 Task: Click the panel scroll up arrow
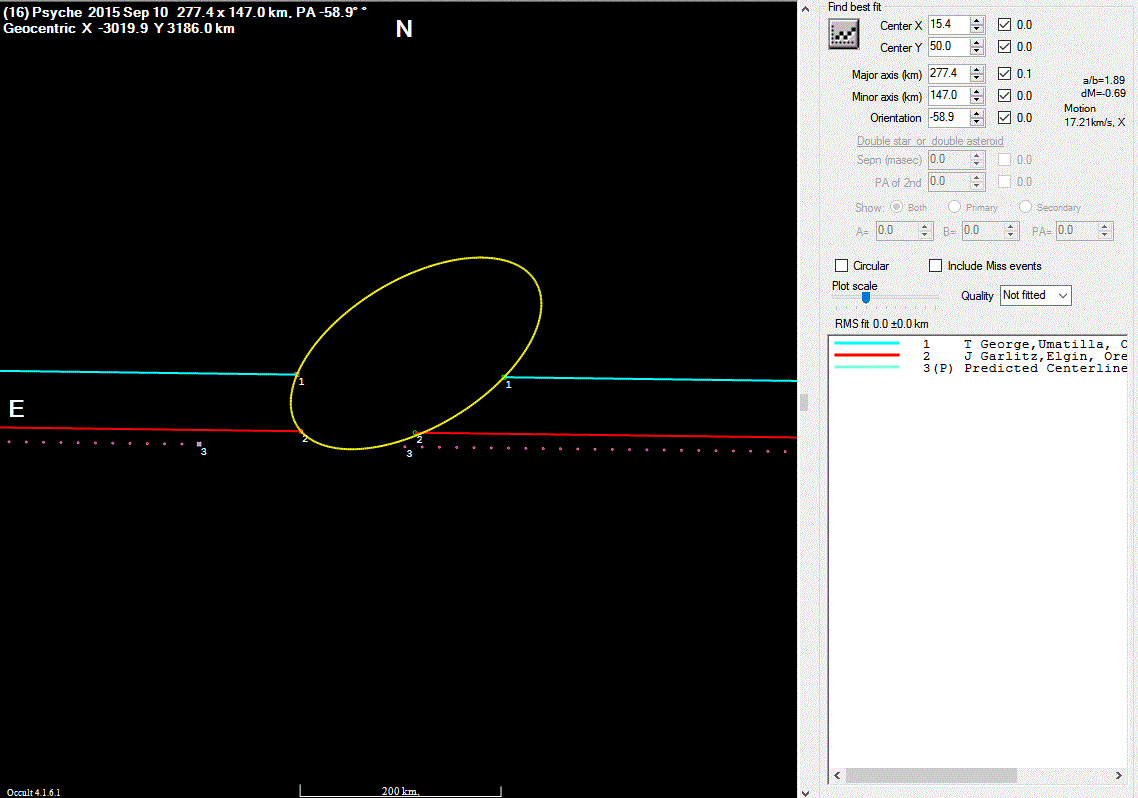pyautogui.click(x=805, y=9)
